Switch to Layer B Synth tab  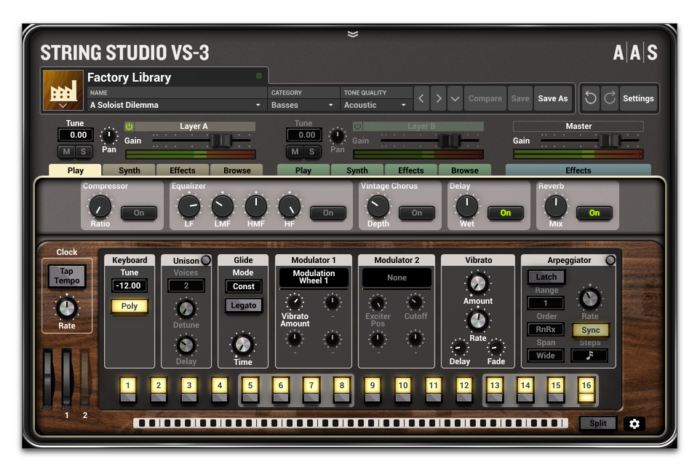pos(357,170)
